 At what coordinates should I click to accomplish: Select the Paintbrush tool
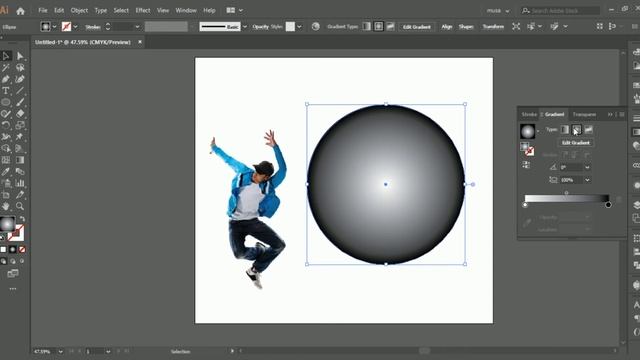pos(20,102)
